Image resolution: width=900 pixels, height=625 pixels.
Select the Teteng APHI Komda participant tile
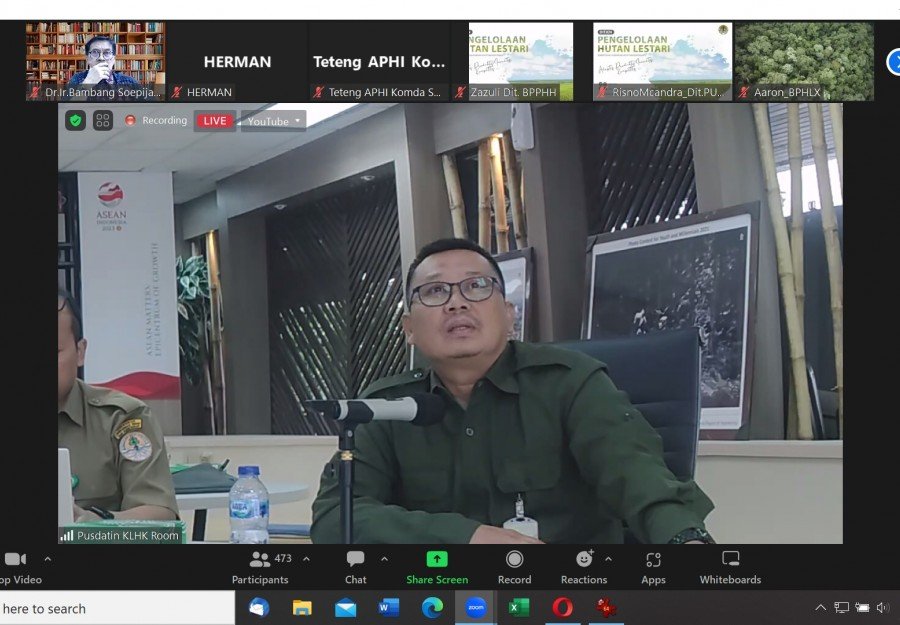coord(379,61)
